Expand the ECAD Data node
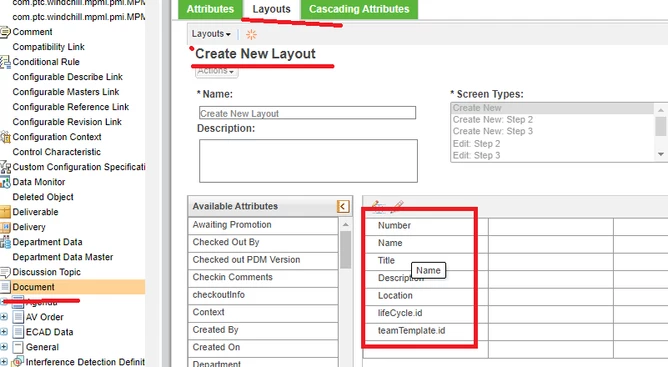Image resolution: width=668 pixels, height=367 pixels. (4, 332)
